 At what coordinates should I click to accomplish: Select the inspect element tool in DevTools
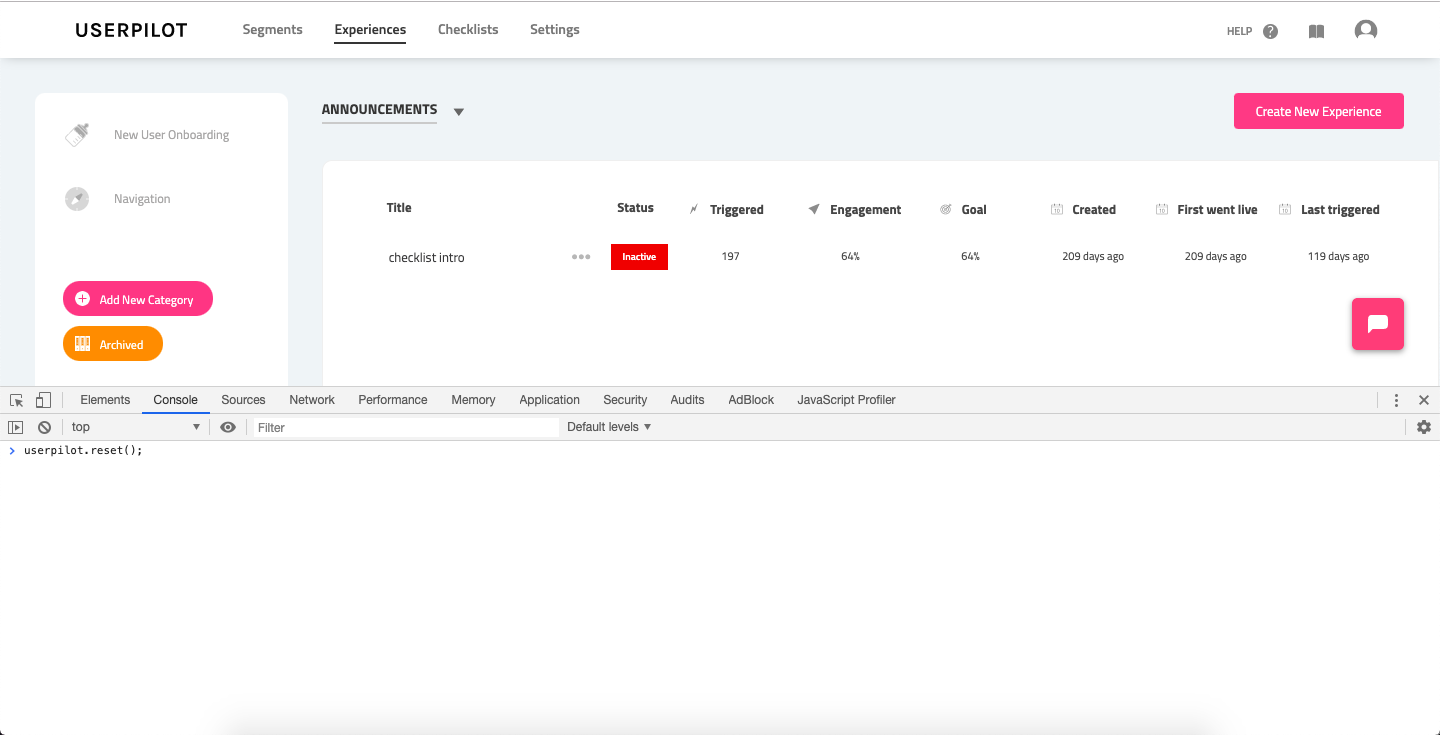pyautogui.click(x=15, y=399)
